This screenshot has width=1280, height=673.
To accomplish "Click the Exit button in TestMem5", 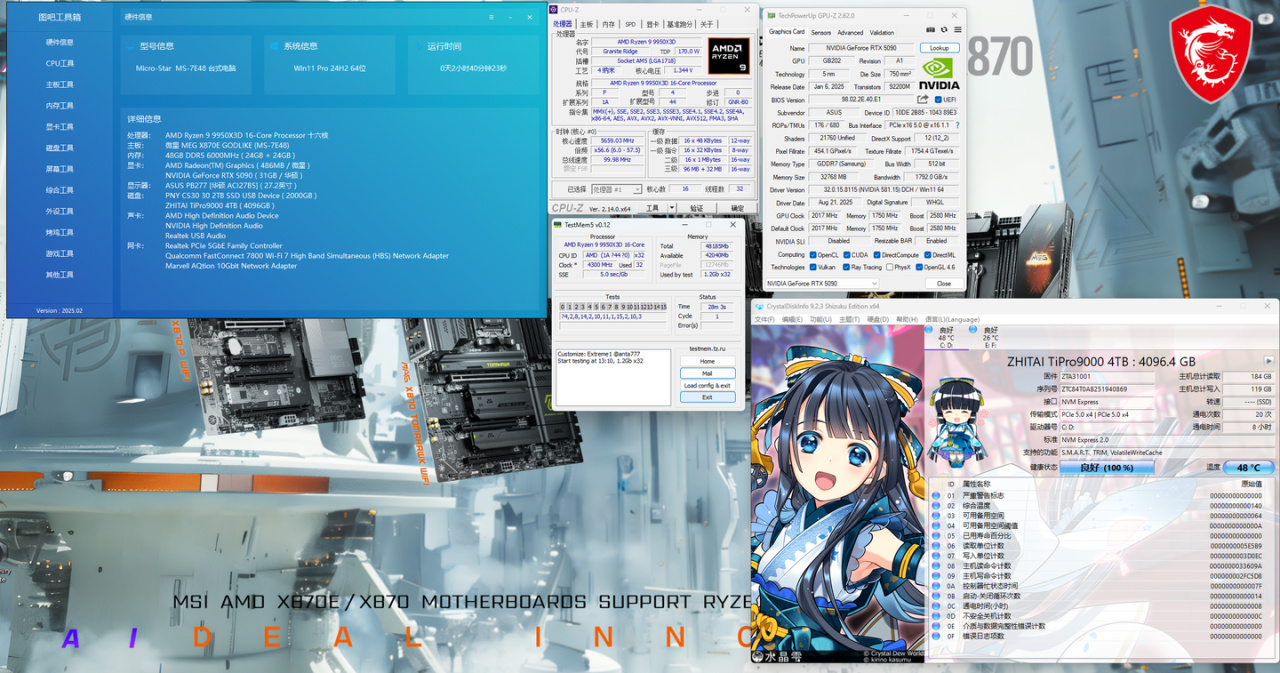I will tap(707, 397).
